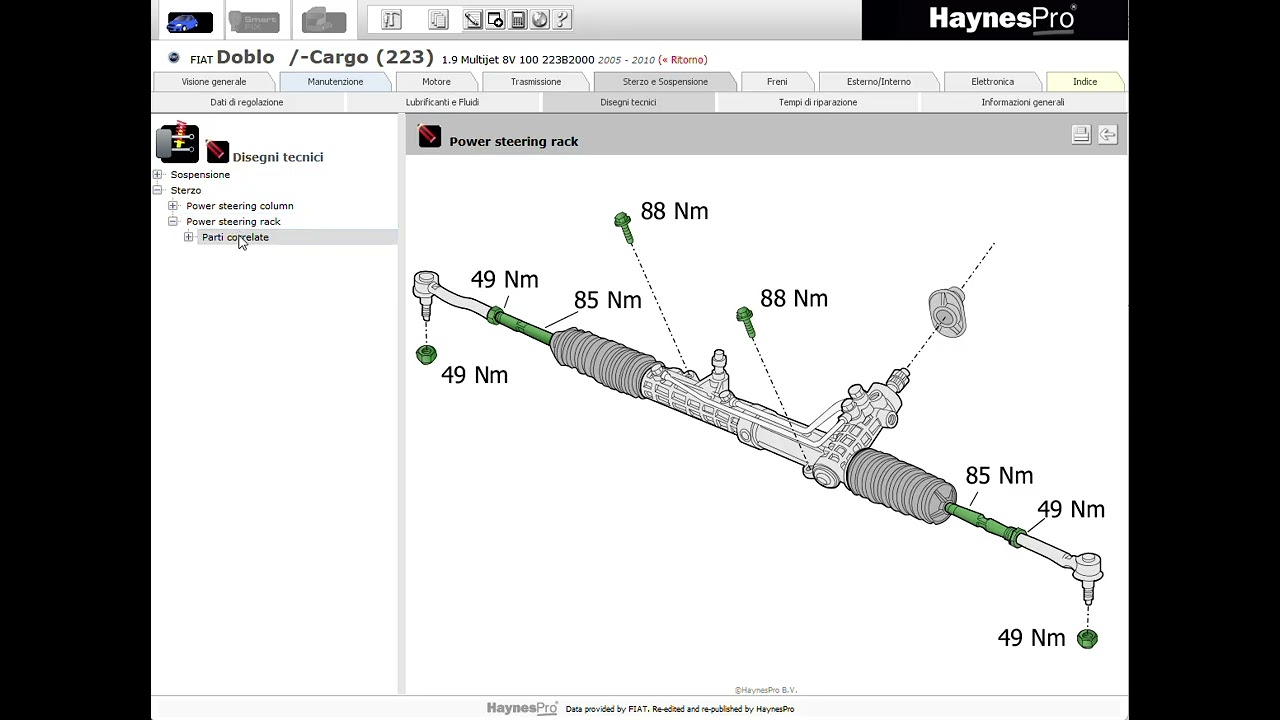Screen dimensions: 1280x720
Task: Click the lower-right 85 Nm torque label
Action: (999, 476)
